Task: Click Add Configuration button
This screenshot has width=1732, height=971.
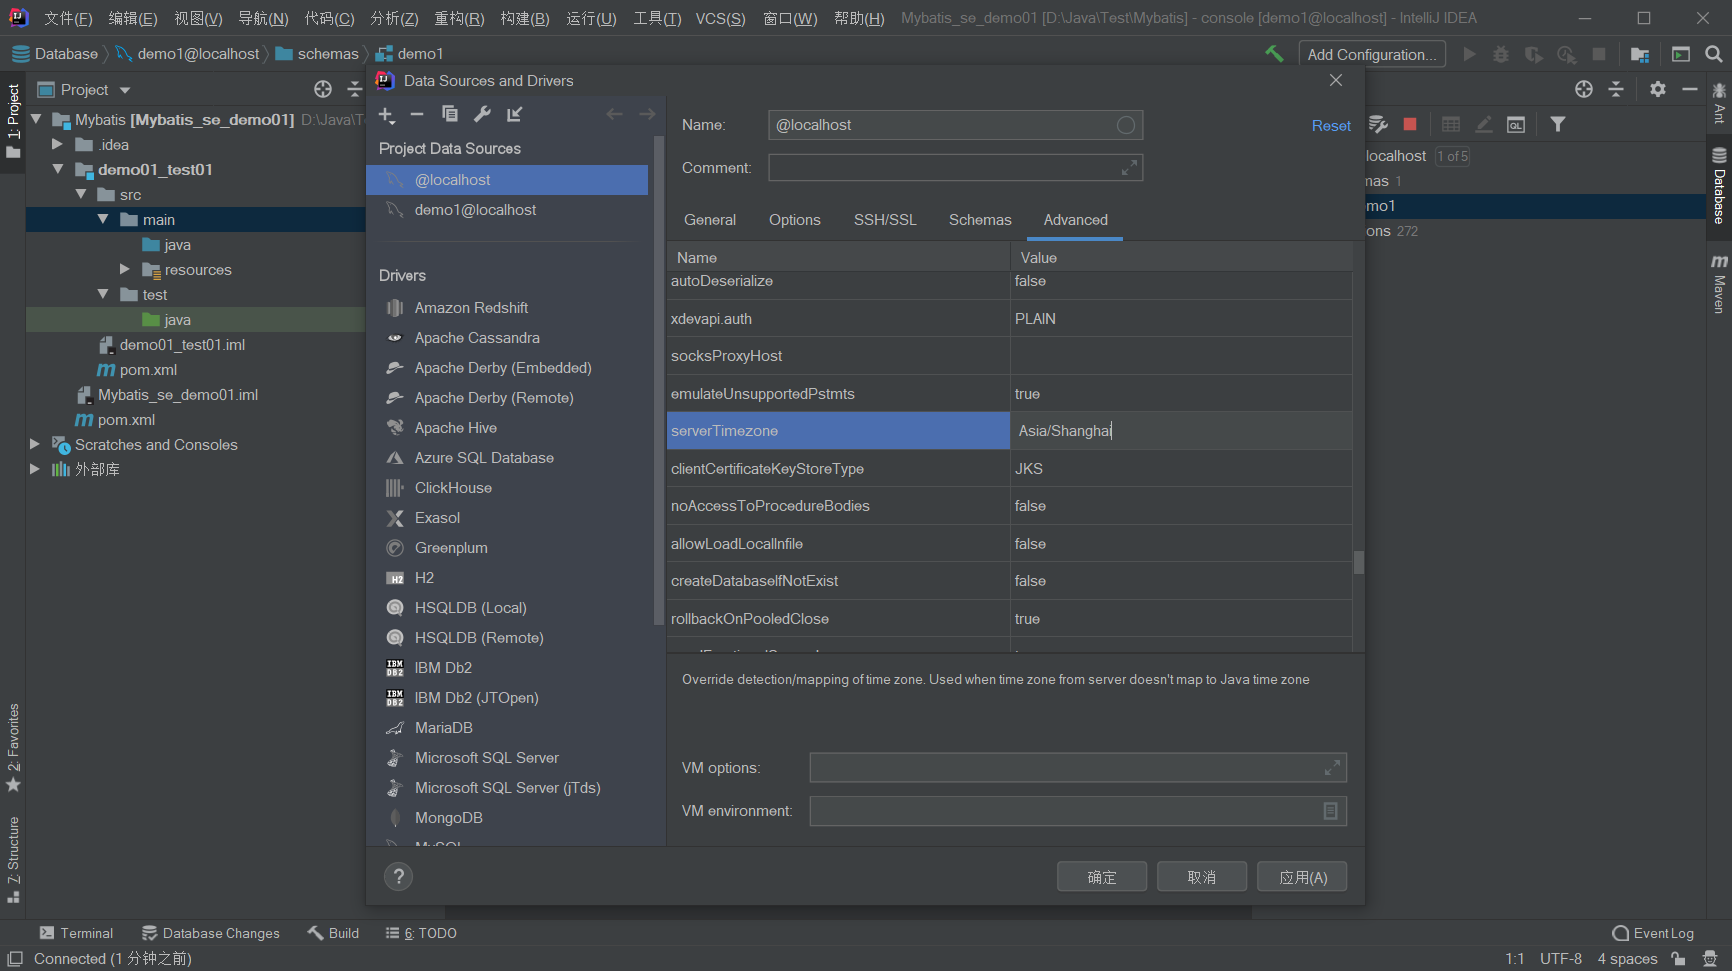Action: [1372, 54]
